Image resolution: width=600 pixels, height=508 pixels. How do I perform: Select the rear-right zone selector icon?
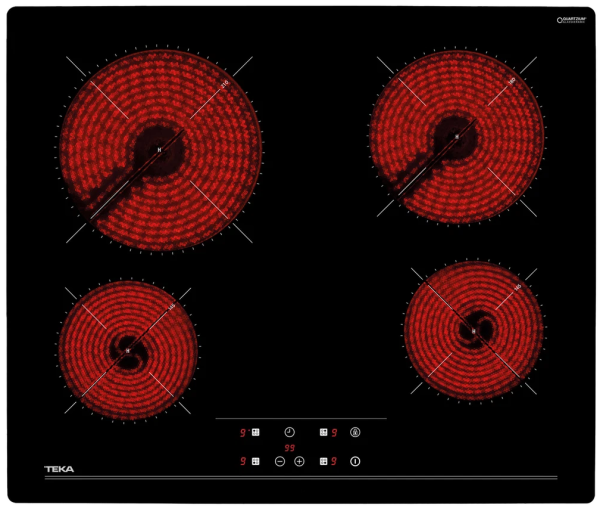click(323, 433)
